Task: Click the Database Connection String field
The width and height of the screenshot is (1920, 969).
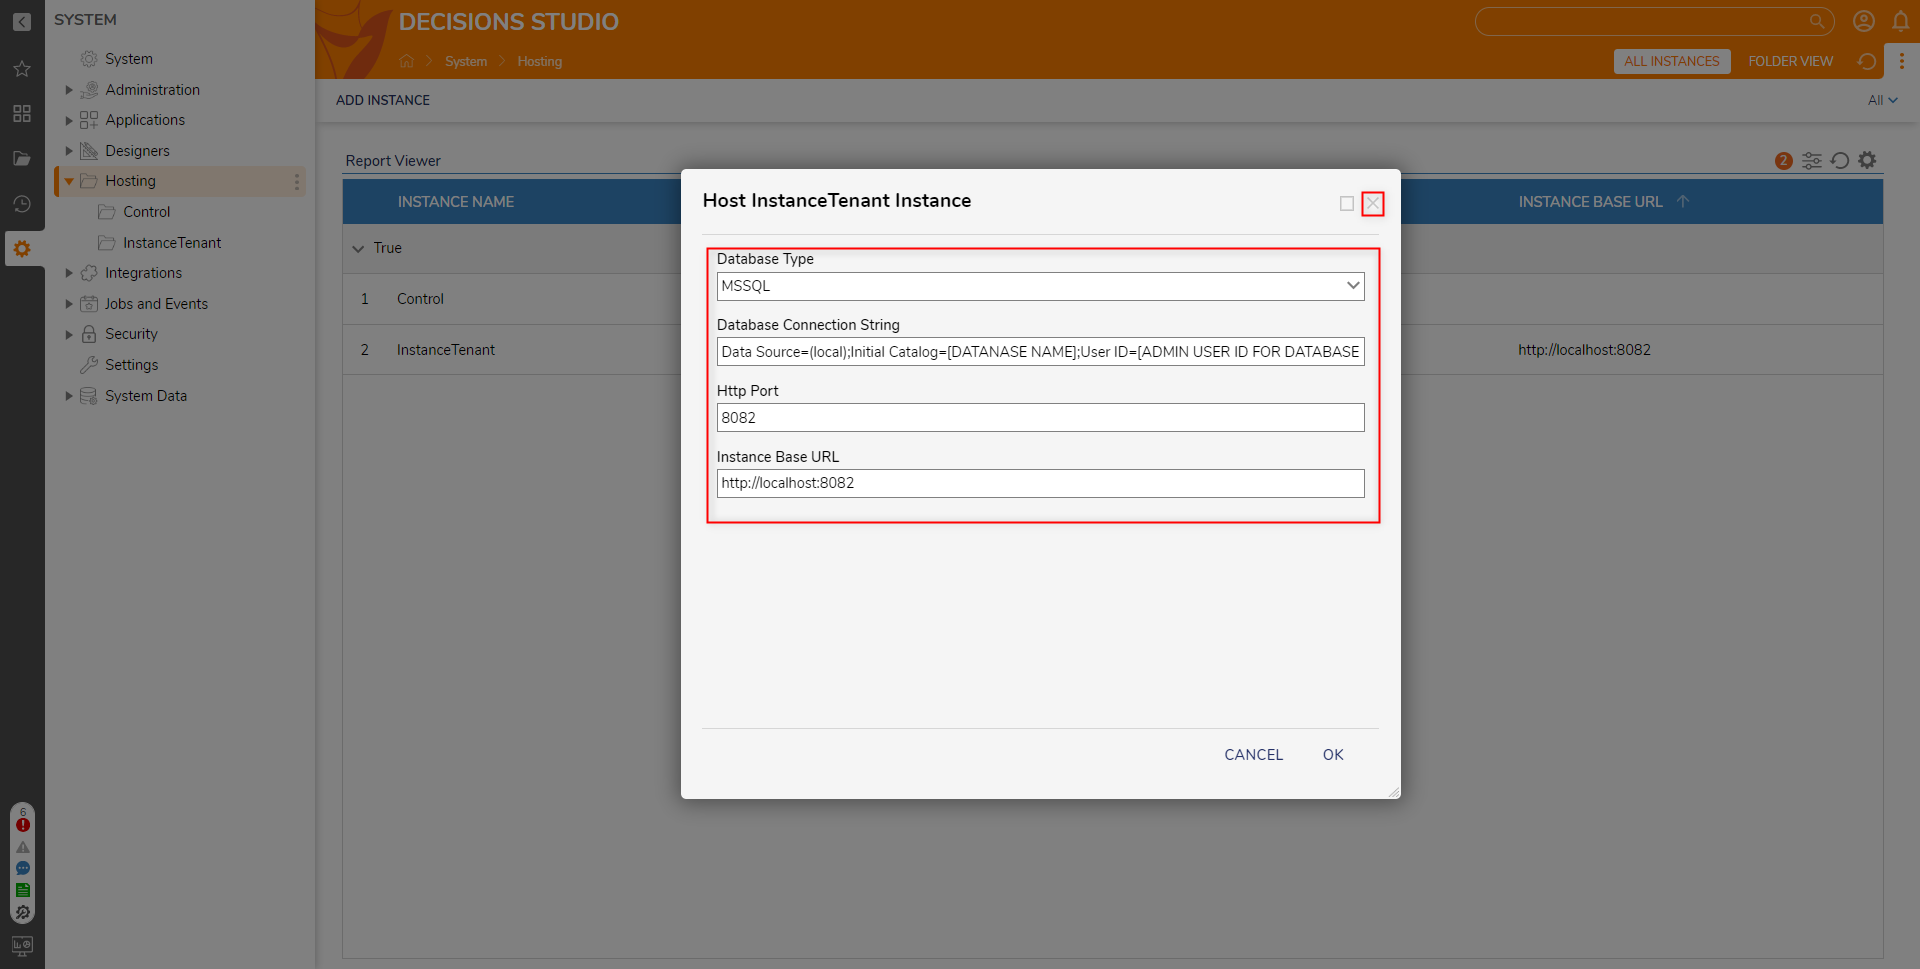Action: [1040, 352]
